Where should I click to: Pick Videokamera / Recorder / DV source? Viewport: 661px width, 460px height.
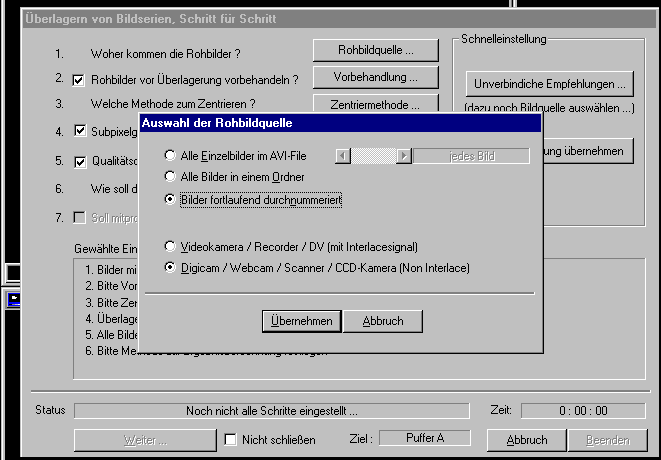pos(170,246)
